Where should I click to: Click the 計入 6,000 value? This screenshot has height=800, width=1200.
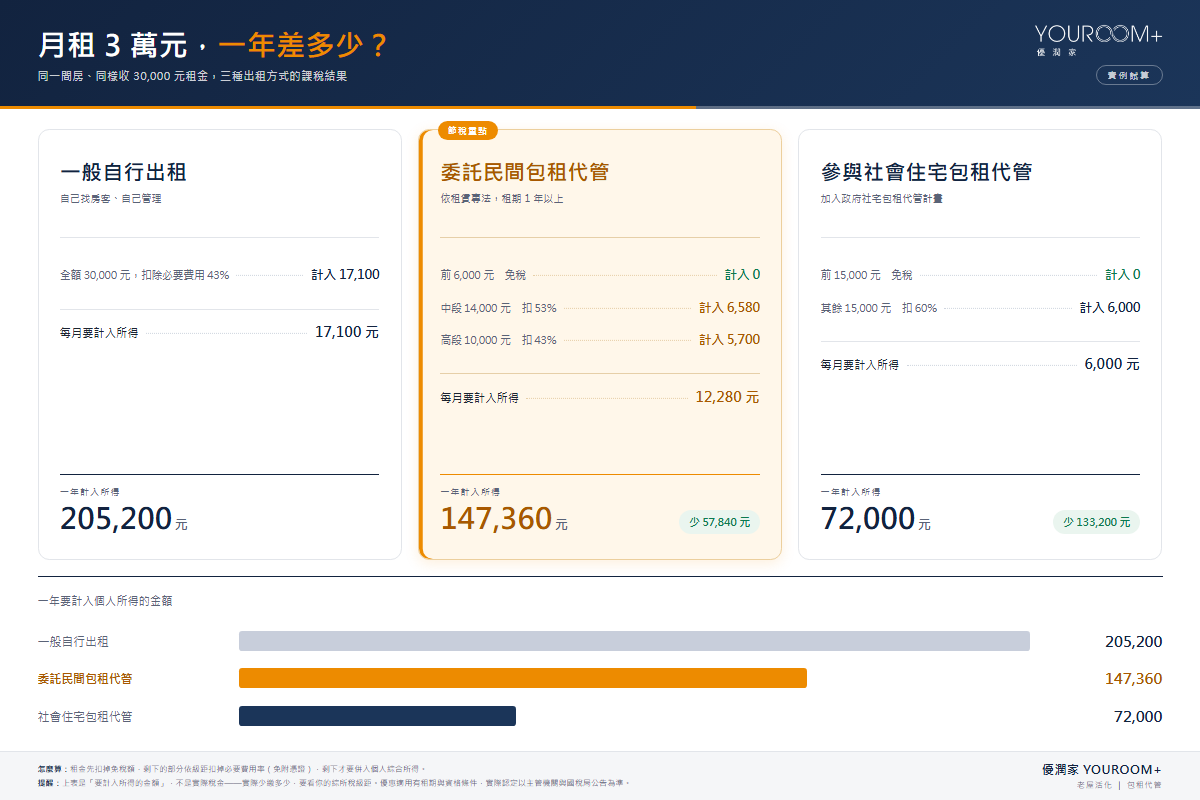1110,308
